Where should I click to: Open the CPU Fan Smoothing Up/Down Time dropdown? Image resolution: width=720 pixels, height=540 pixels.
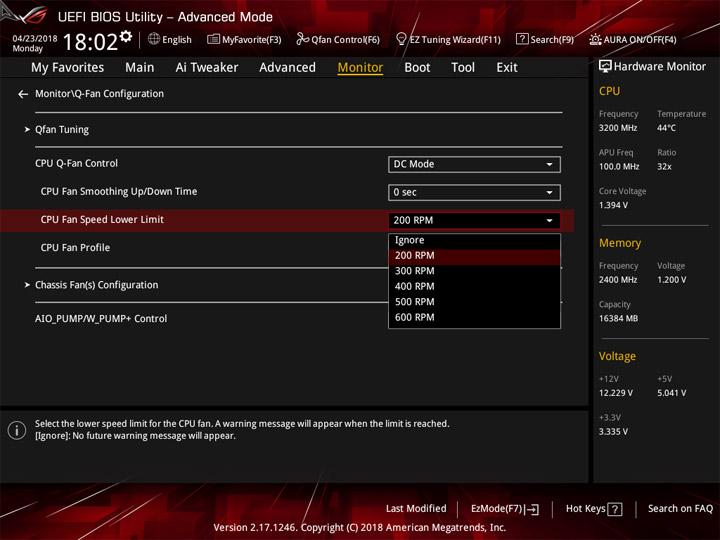click(x=474, y=192)
